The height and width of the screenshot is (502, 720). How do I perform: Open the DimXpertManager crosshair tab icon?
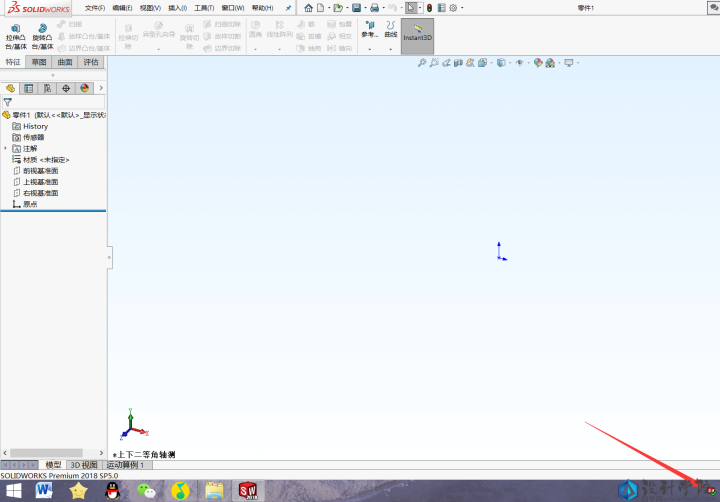(66, 88)
